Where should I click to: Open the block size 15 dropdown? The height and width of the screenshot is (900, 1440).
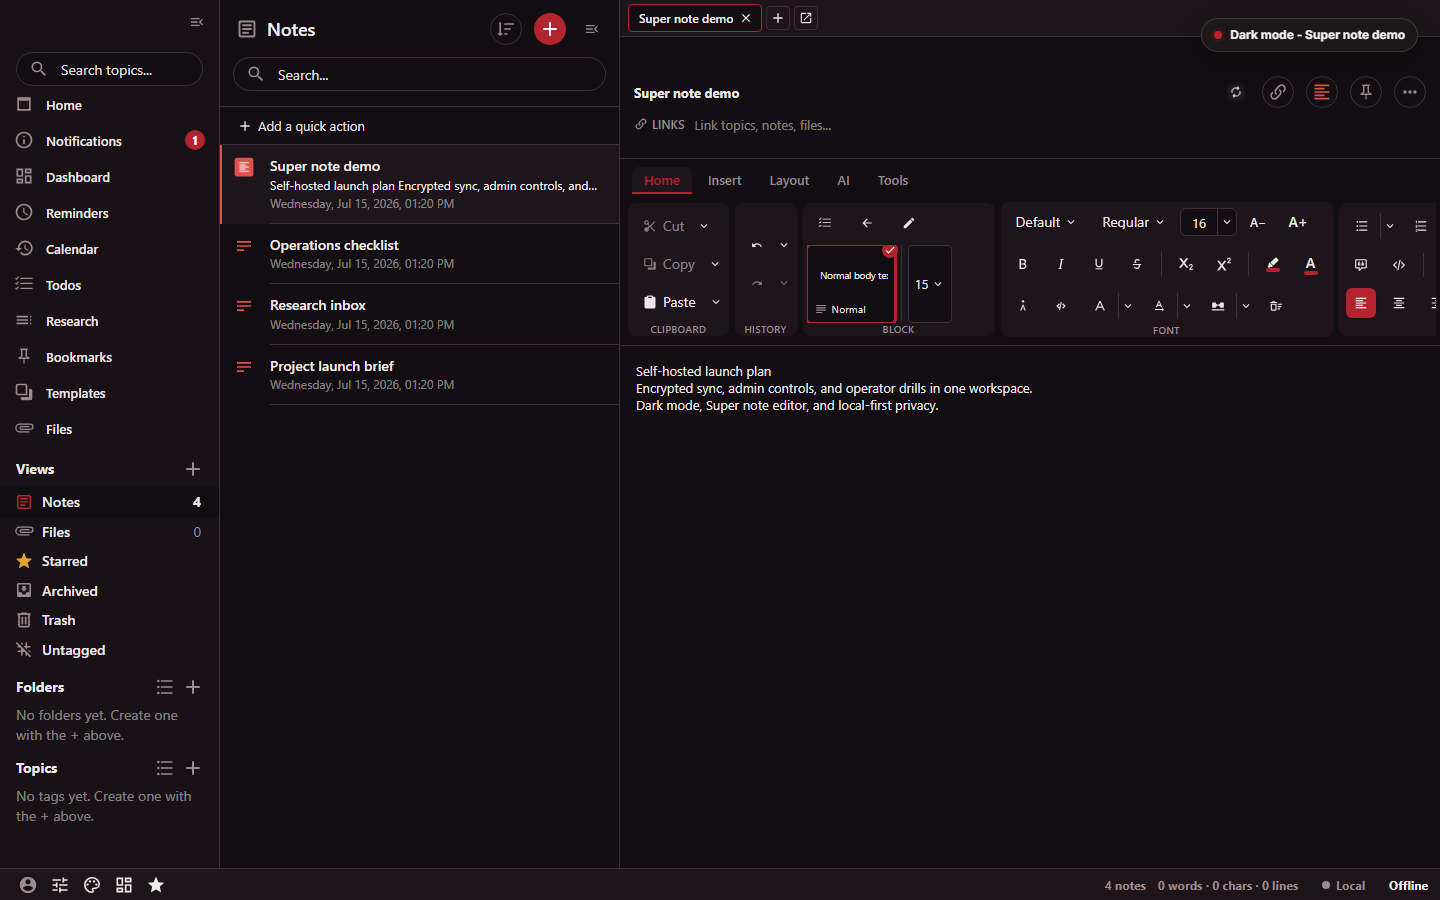tap(929, 284)
